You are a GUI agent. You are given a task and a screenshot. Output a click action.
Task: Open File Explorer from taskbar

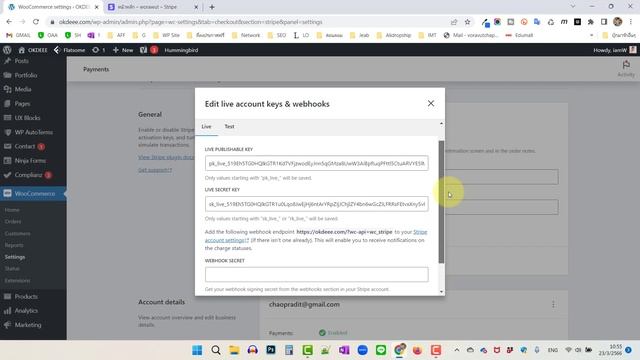point(234,350)
